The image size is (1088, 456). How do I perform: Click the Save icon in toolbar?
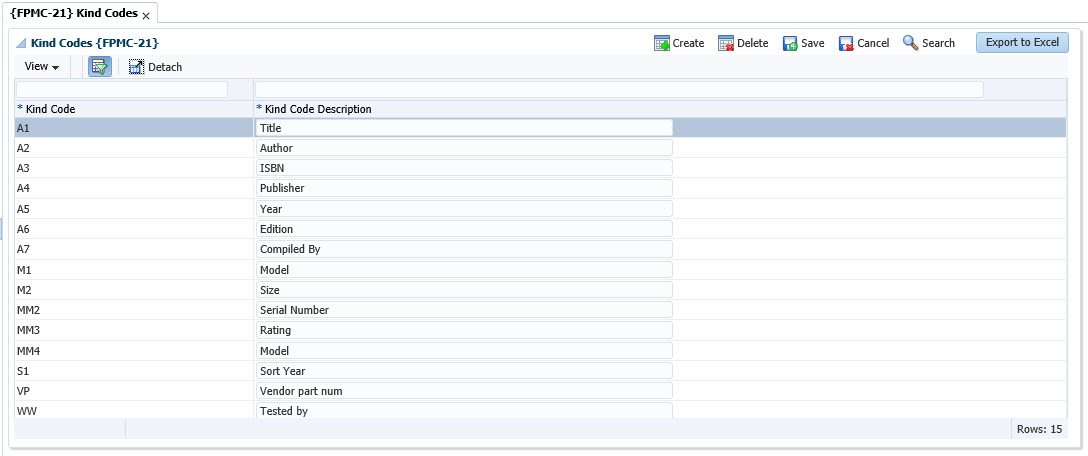[790, 43]
